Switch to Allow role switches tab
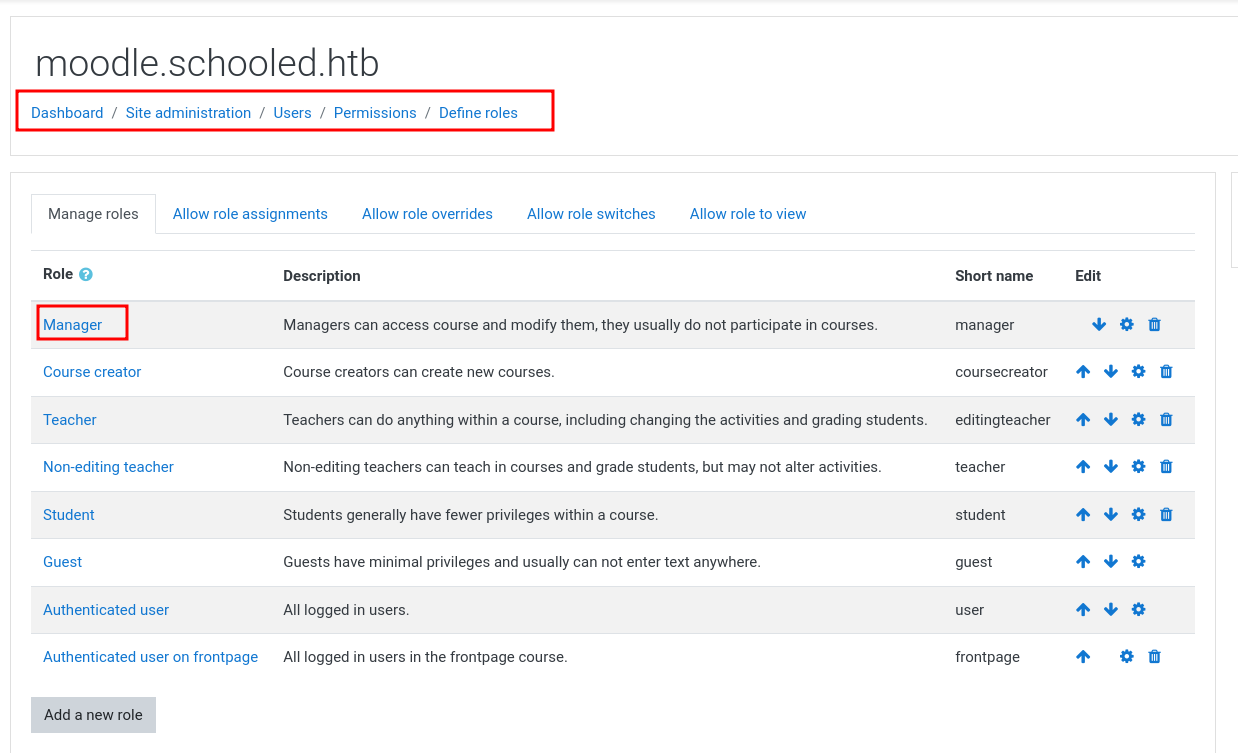 [x=591, y=214]
